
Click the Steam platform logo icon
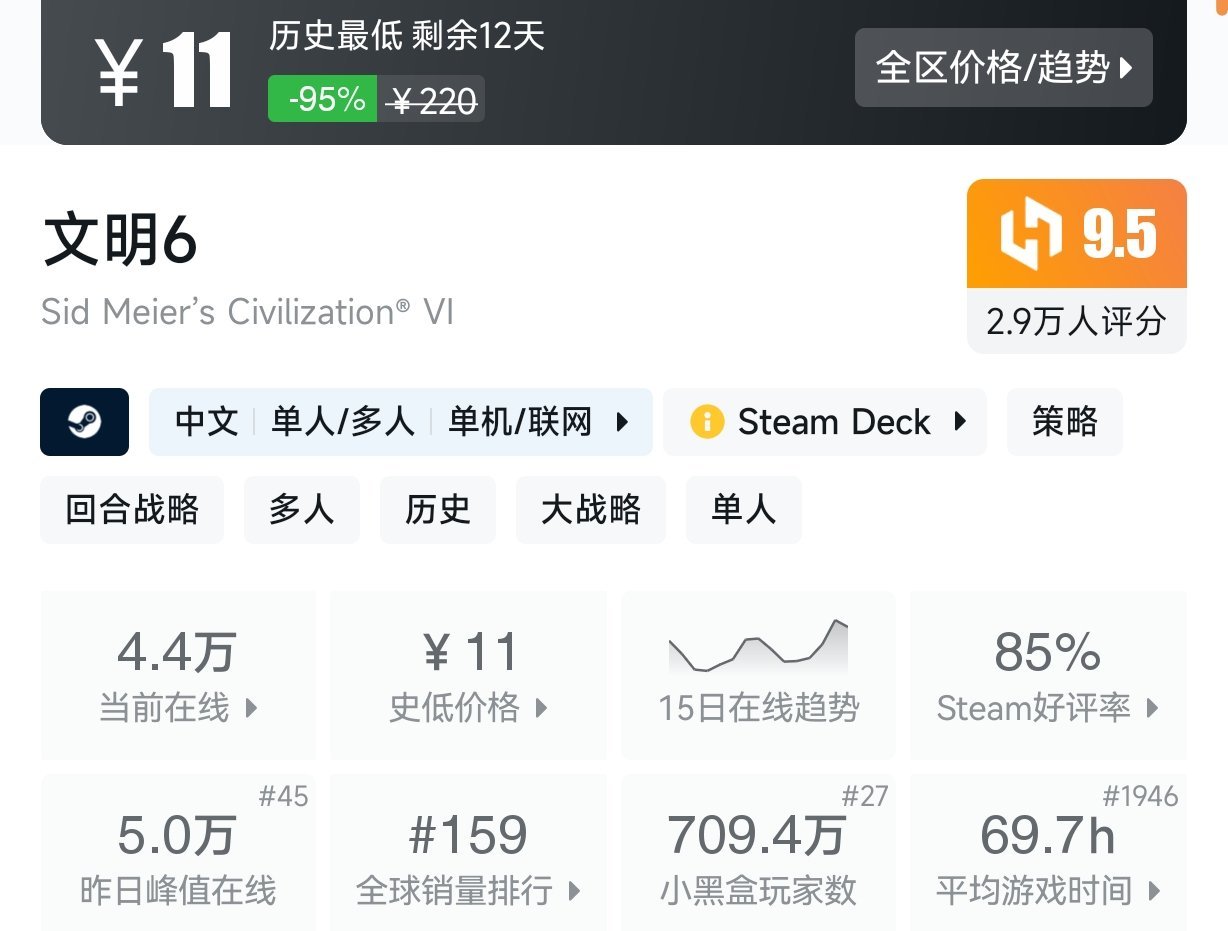(84, 422)
